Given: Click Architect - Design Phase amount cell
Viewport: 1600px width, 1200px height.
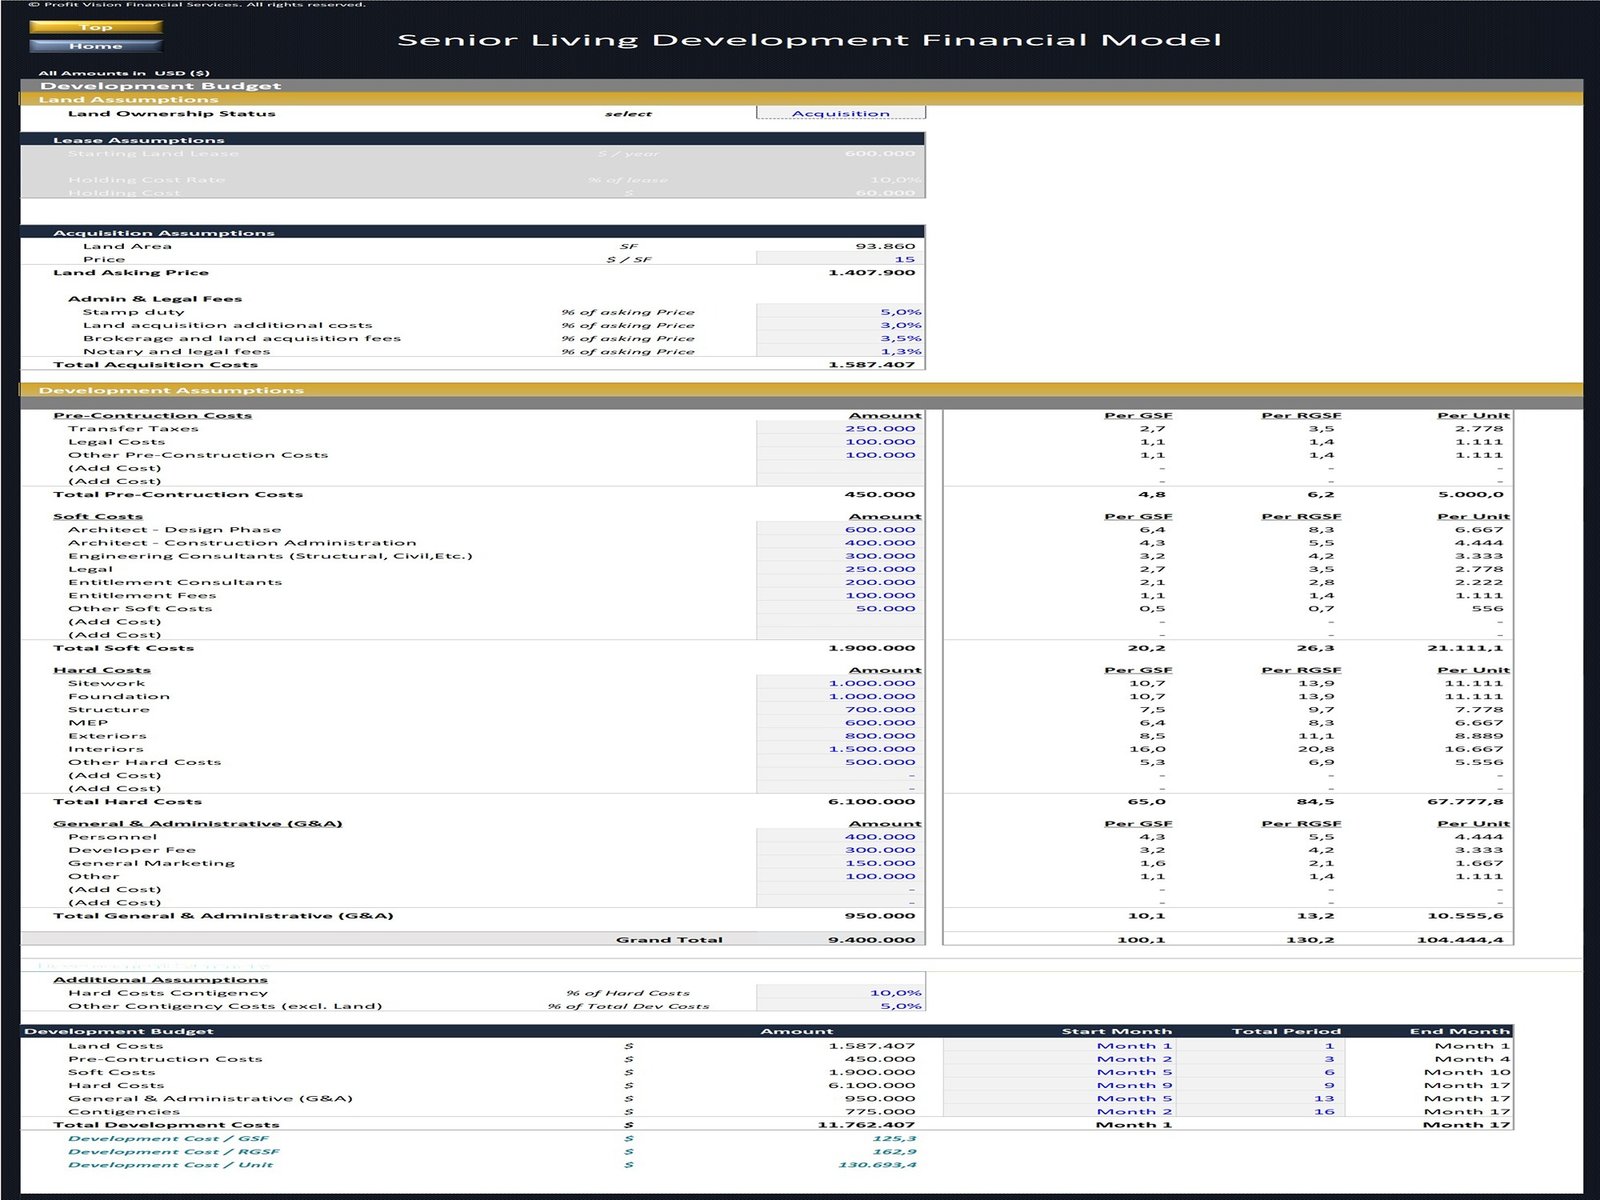Looking at the screenshot, I should (840, 530).
